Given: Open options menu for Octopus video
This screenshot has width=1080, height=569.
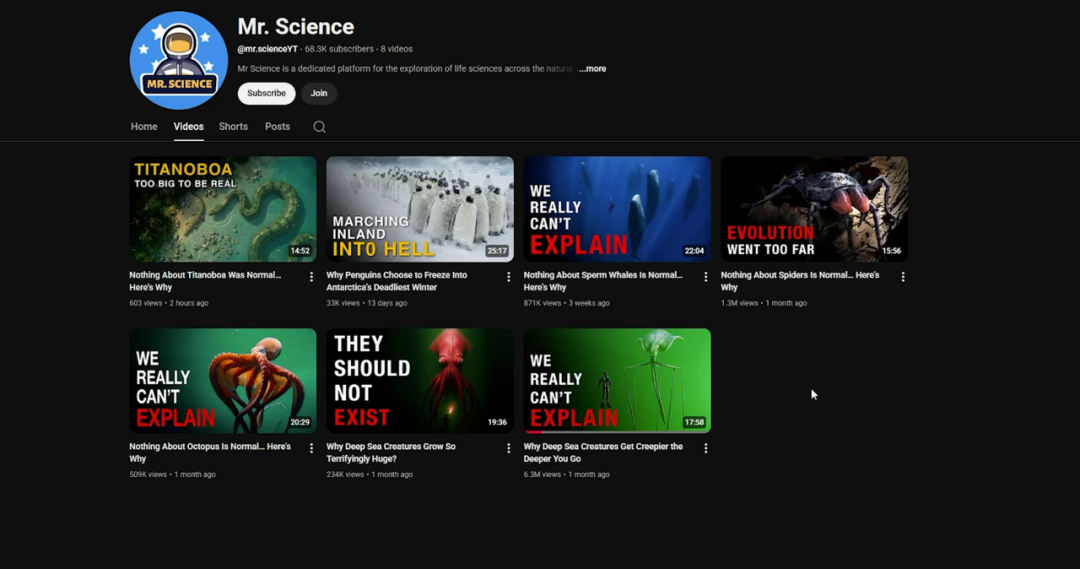Looking at the screenshot, I should click(x=311, y=449).
